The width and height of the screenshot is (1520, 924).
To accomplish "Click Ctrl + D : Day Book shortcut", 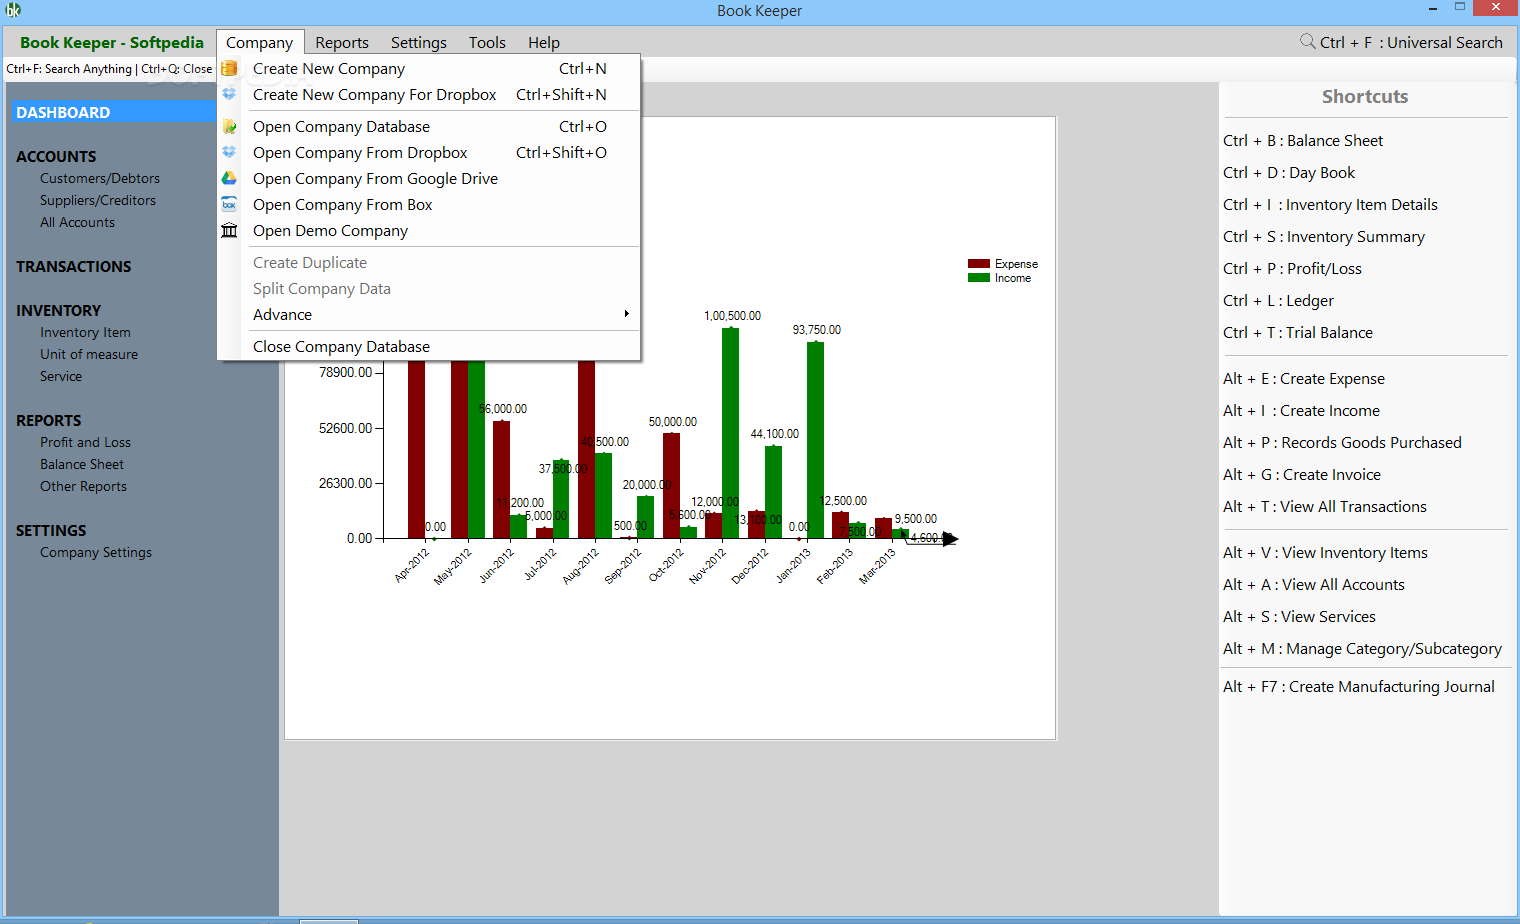I will [x=1289, y=173].
